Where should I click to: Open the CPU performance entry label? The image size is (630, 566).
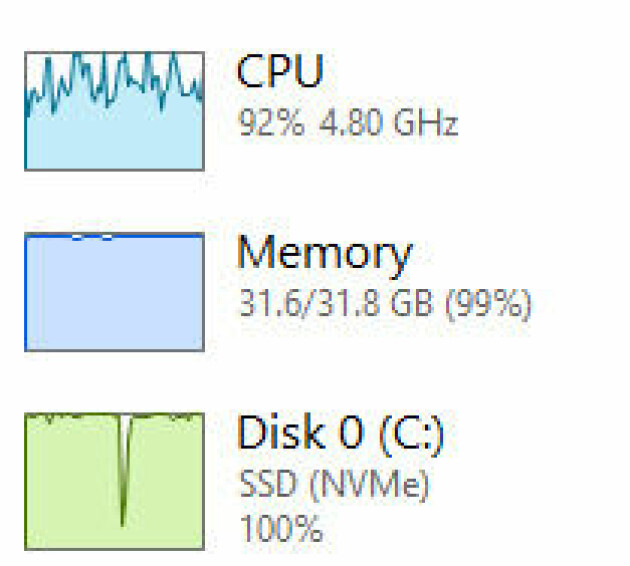coord(280,71)
